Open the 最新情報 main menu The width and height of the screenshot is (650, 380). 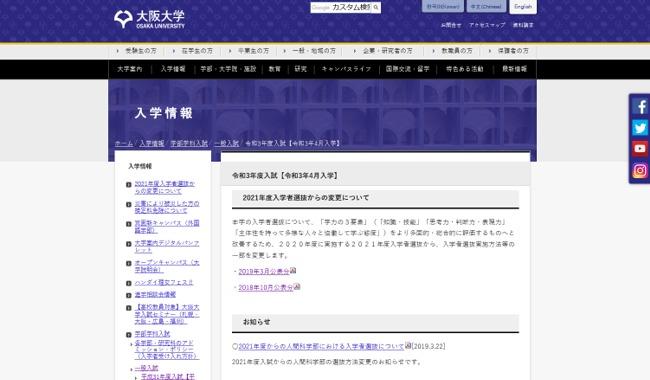coord(514,69)
